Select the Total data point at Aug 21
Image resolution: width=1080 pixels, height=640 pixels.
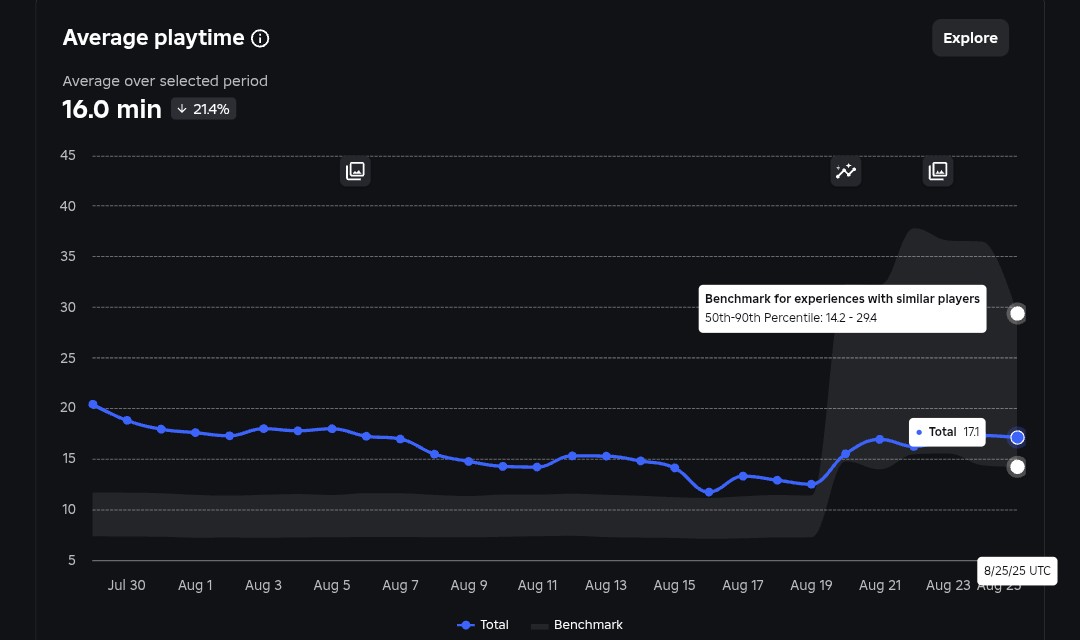pos(880,439)
